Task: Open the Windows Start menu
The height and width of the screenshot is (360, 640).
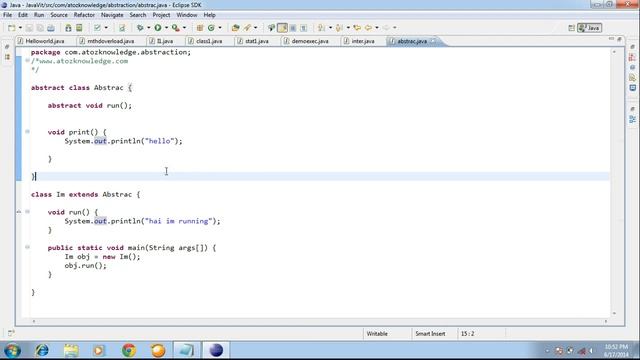Action: 12,350
